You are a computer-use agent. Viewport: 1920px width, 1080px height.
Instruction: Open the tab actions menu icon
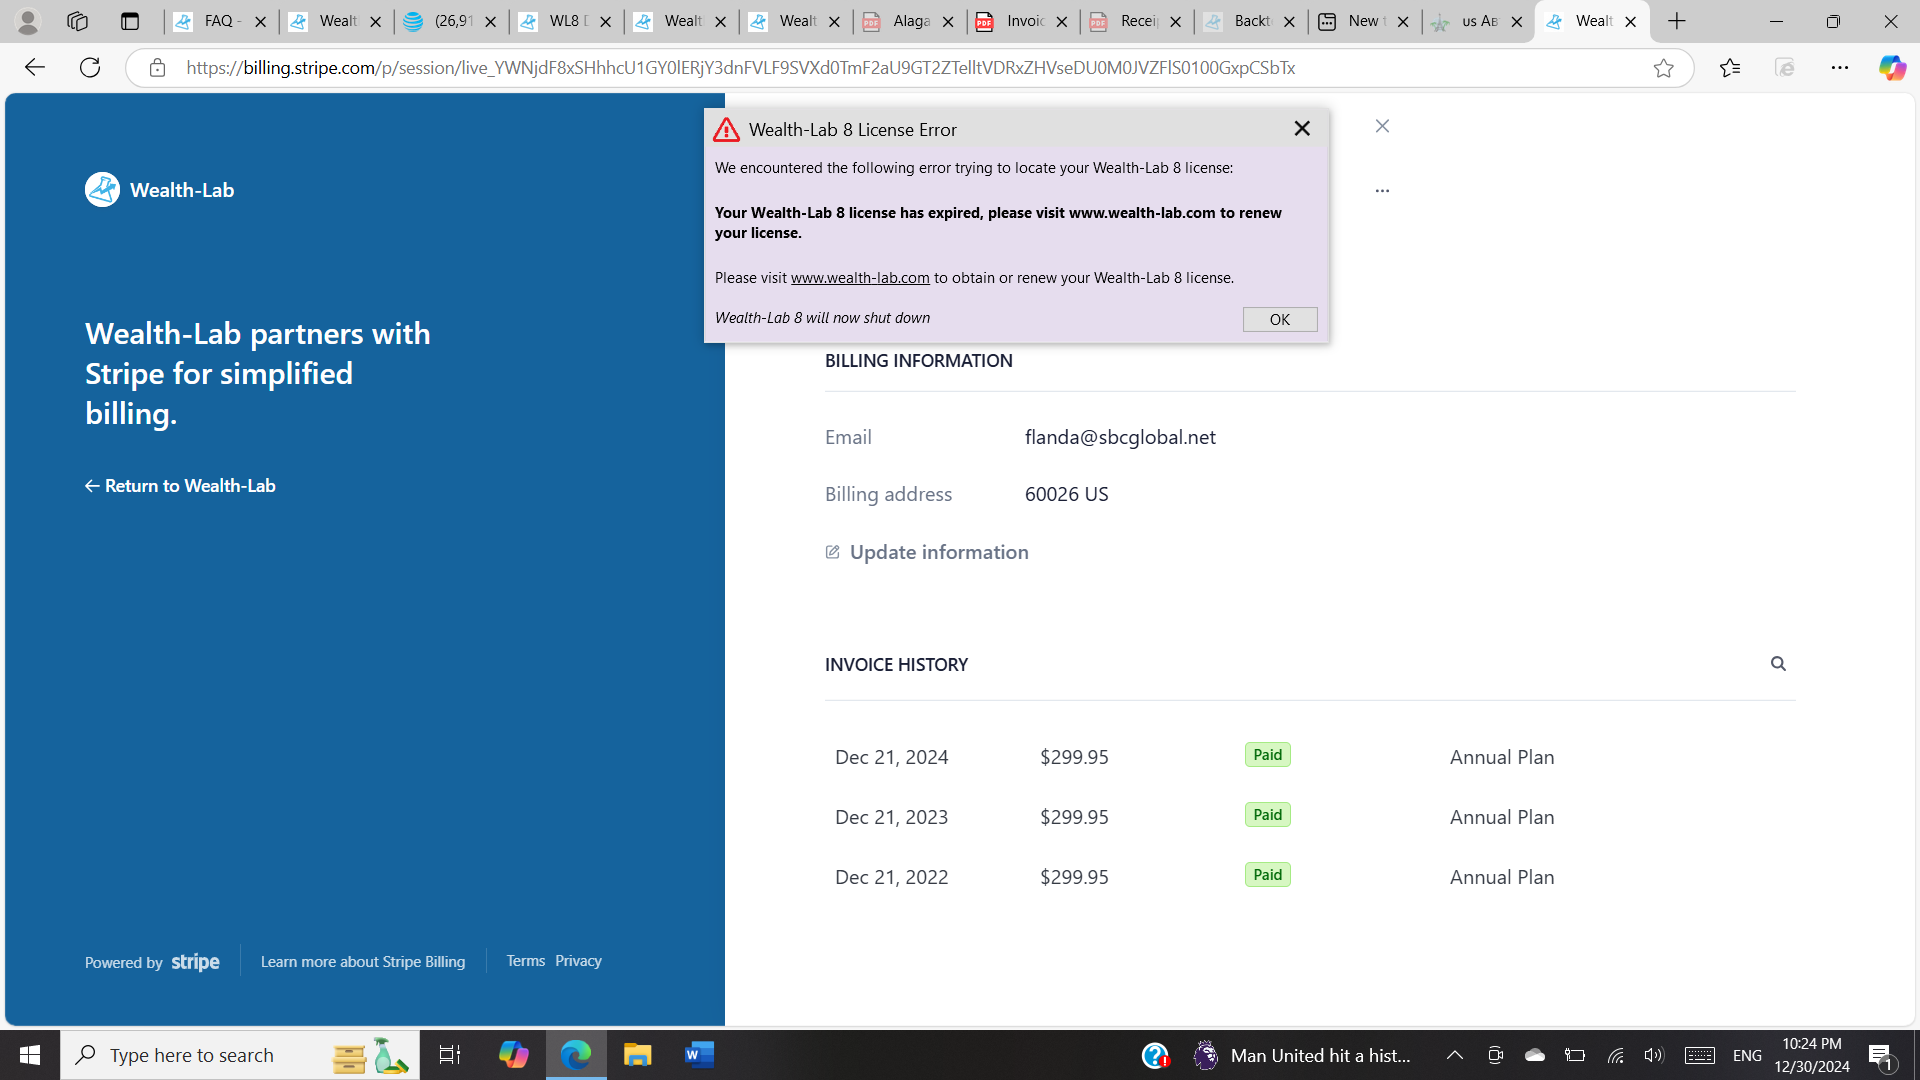130,21
